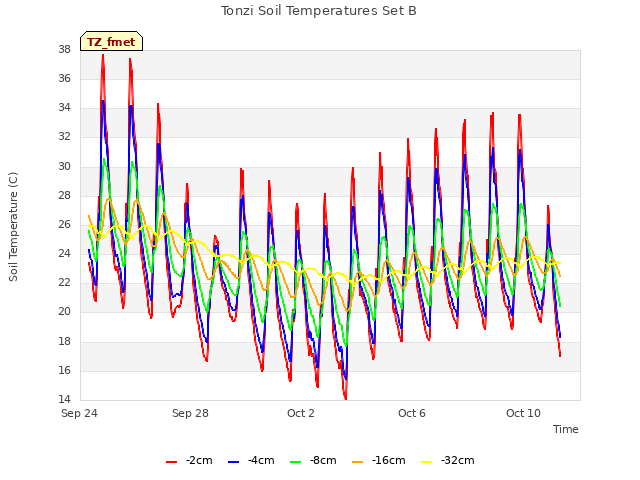Viewport: 640px width, 480px height.
Task: Click the yellow -32cm legend swatch
Action: click(427, 462)
